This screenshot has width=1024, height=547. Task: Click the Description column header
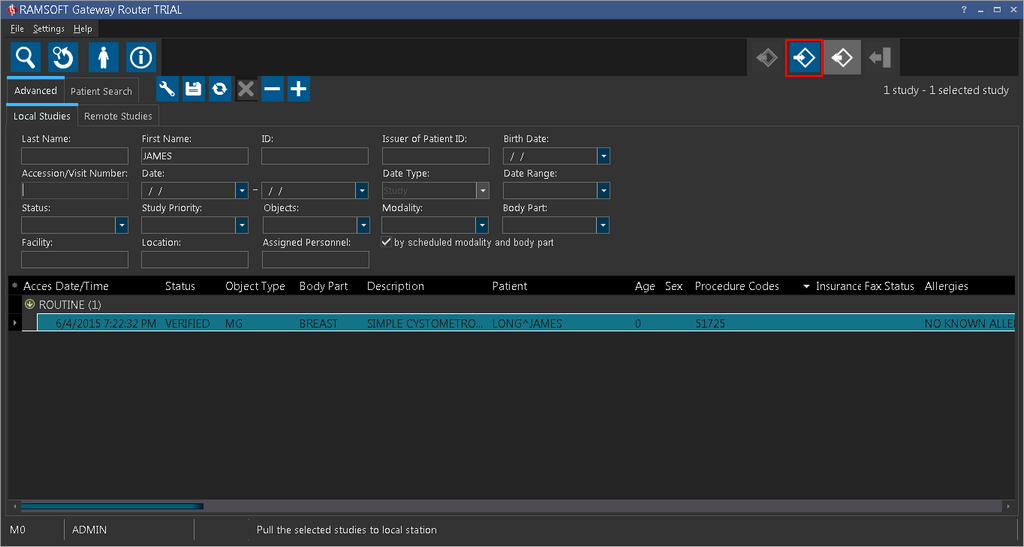pos(395,286)
